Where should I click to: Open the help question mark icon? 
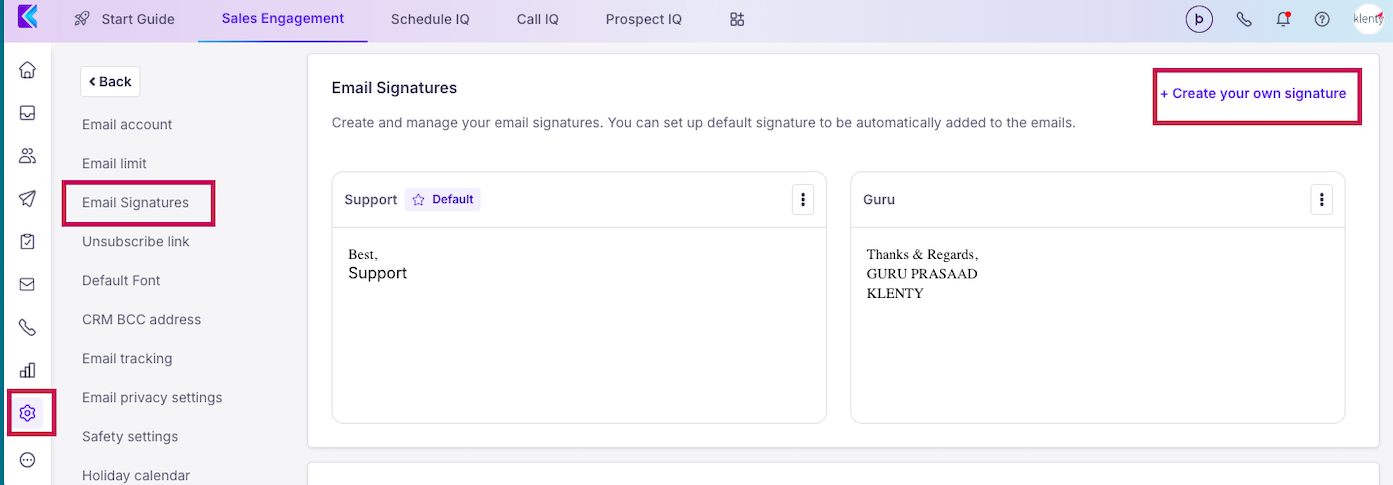pyautogui.click(x=1322, y=19)
